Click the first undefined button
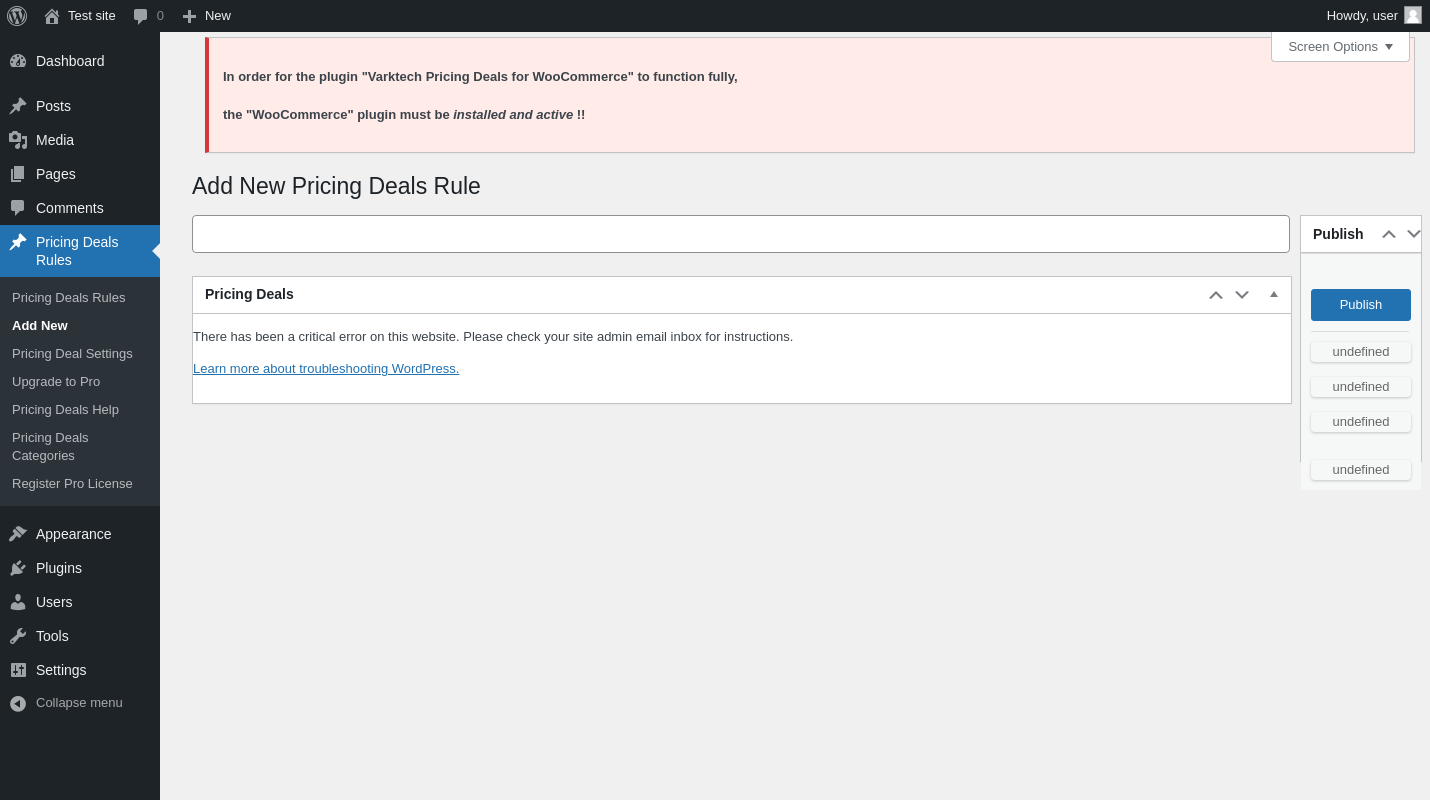This screenshot has width=1430, height=800. click(x=1360, y=352)
